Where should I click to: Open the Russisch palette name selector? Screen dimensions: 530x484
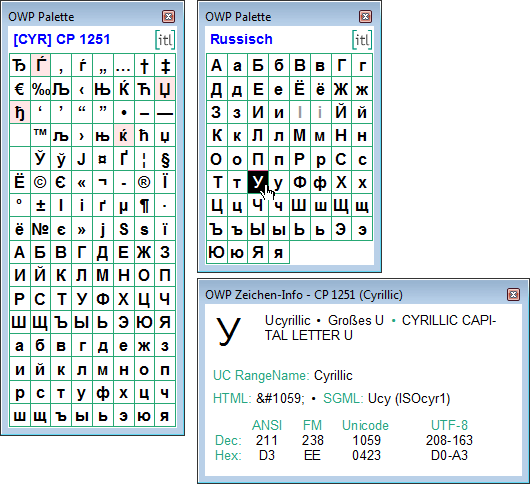click(x=241, y=40)
